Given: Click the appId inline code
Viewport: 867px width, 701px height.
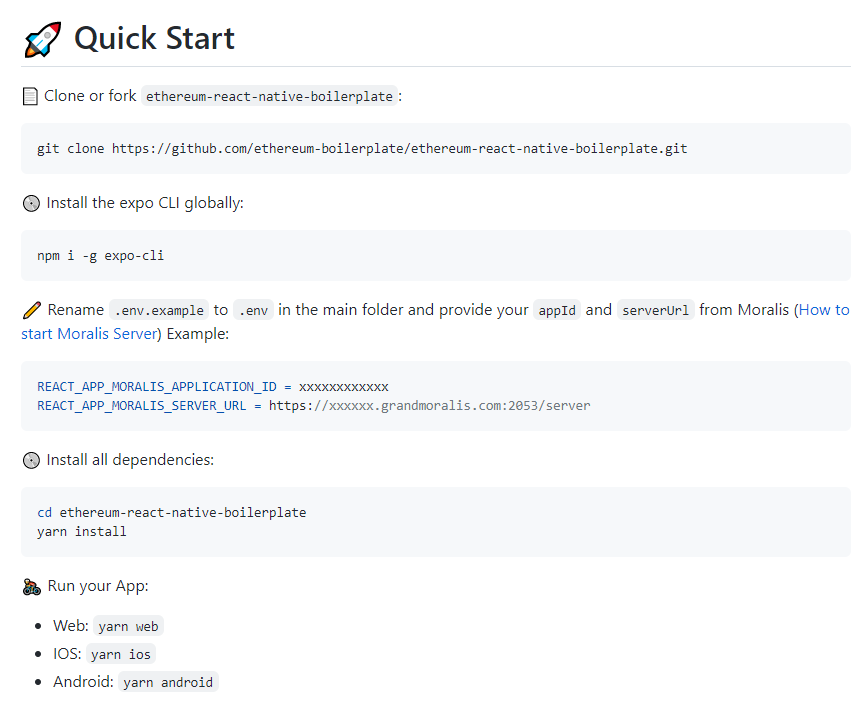Looking at the screenshot, I should pos(557,310).
